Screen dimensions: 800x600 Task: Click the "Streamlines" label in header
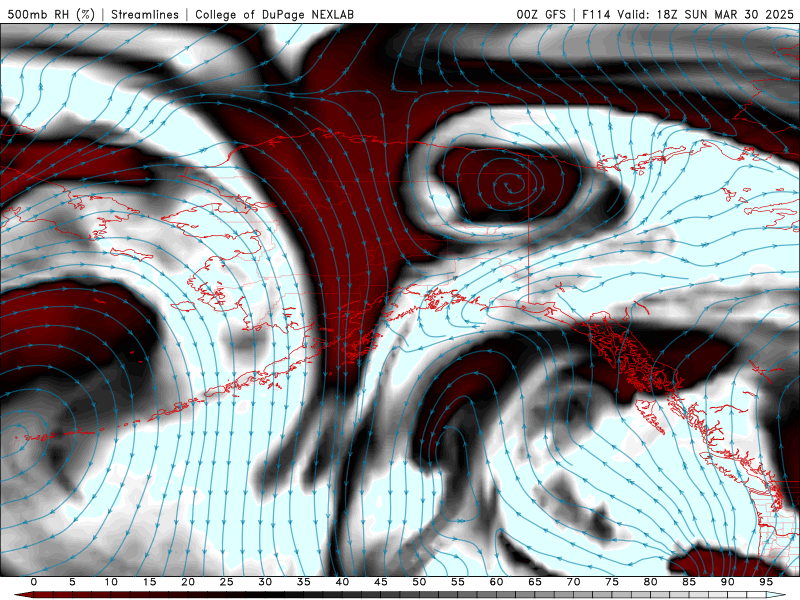point(145,14)
